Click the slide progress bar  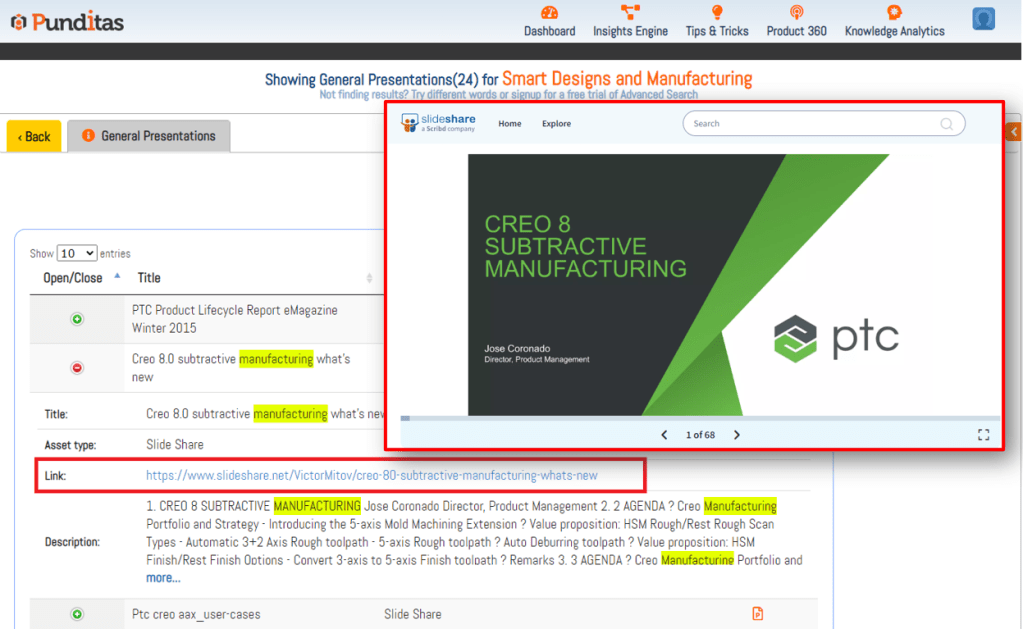(x=700, y=418)
